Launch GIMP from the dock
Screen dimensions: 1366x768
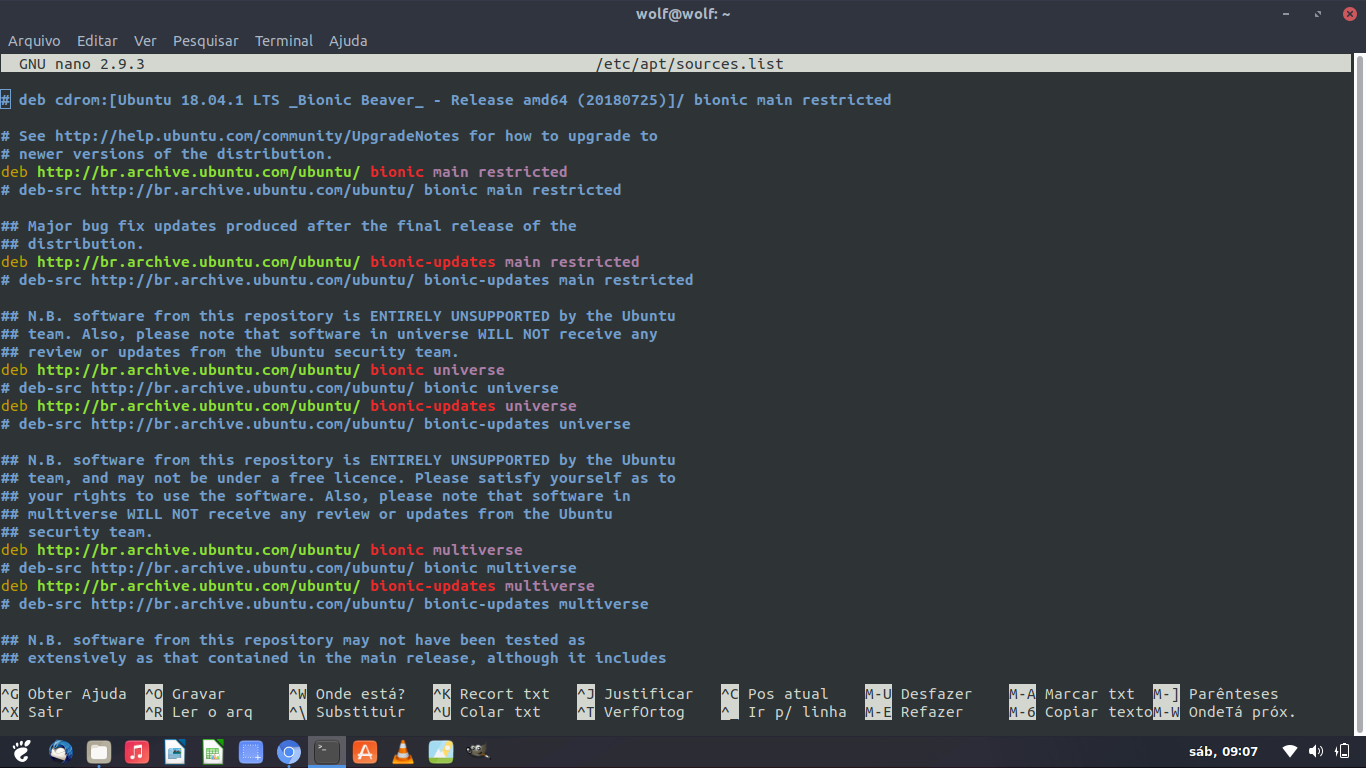click(478, 751)
